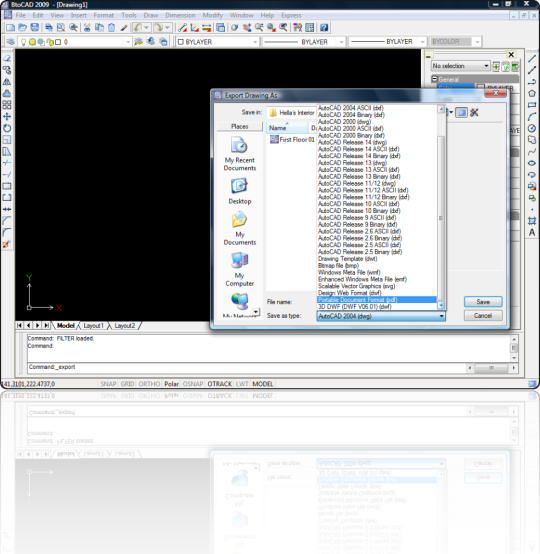Click the New drawing toolbar icon
Image resolution: width=540 pixels, height=554 pixels.
(x=11, y=28)
